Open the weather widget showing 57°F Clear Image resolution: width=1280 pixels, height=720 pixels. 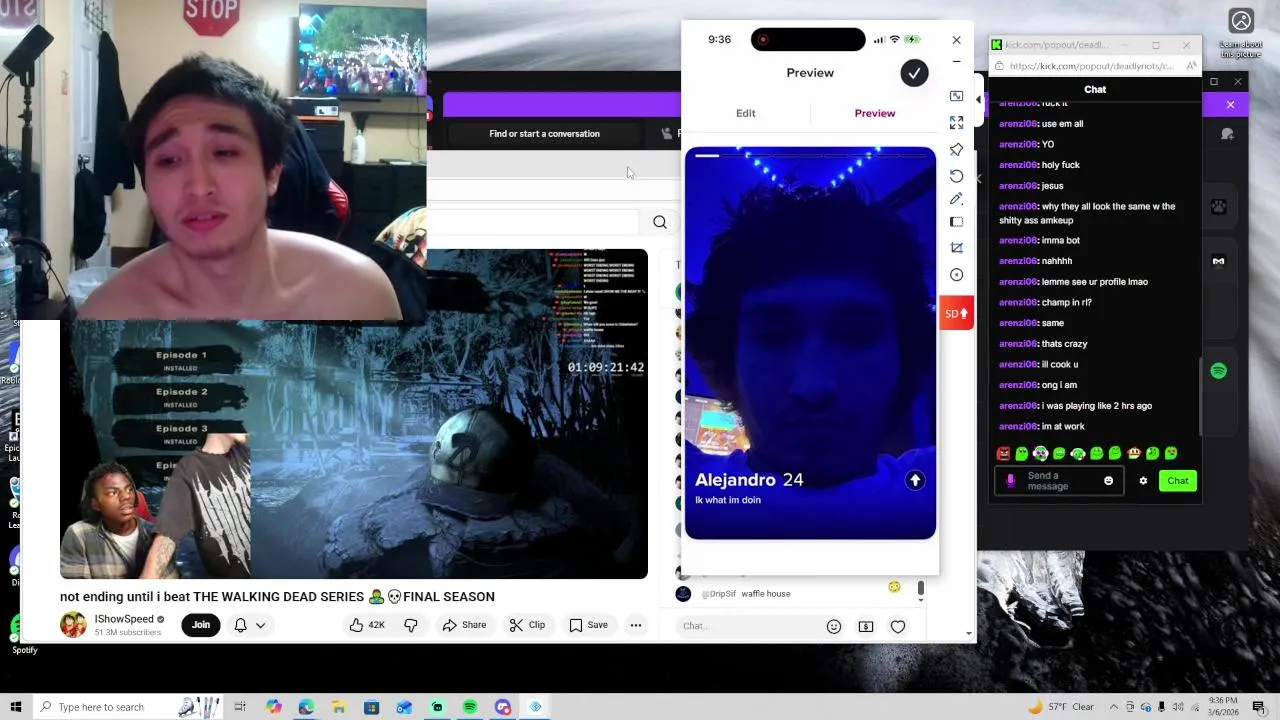tap(1063, 707)
